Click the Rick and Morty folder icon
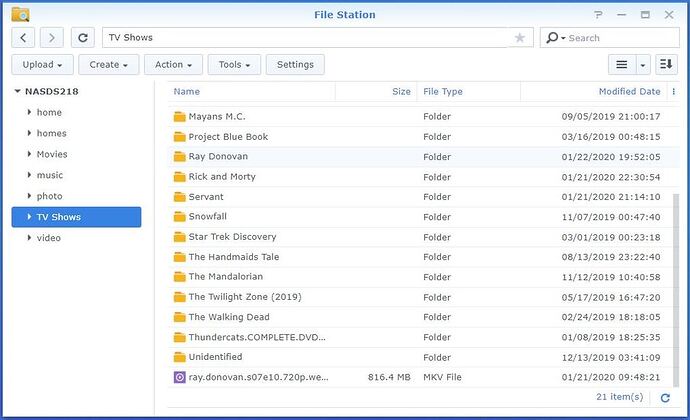 pos(180,177)
